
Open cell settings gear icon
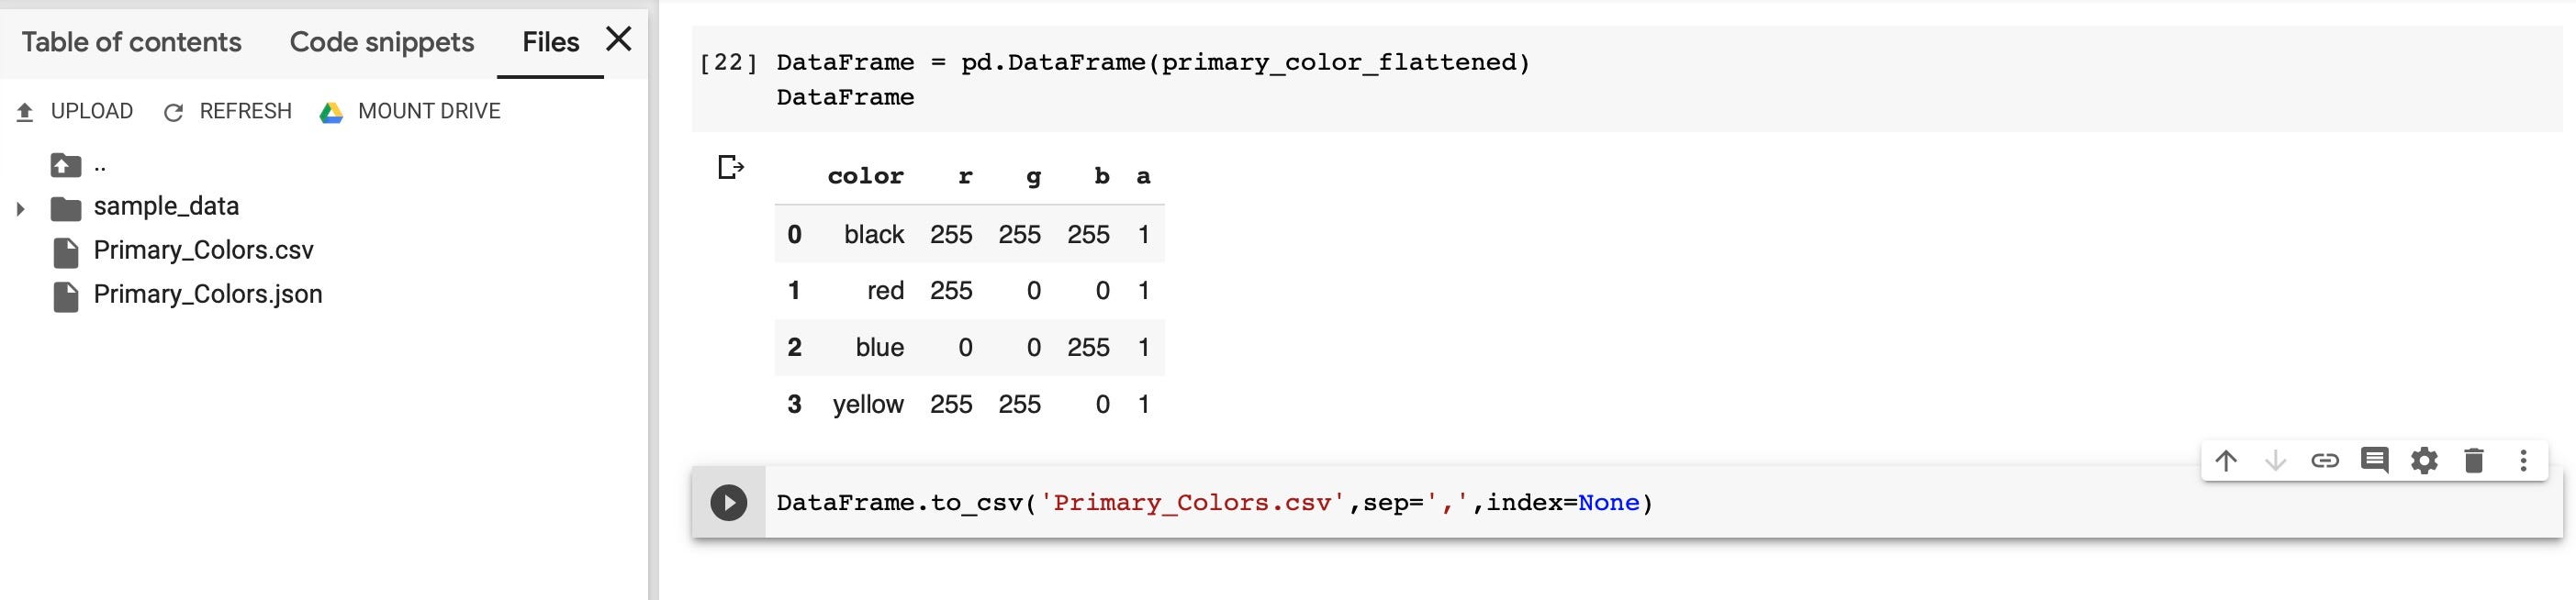2424,460
